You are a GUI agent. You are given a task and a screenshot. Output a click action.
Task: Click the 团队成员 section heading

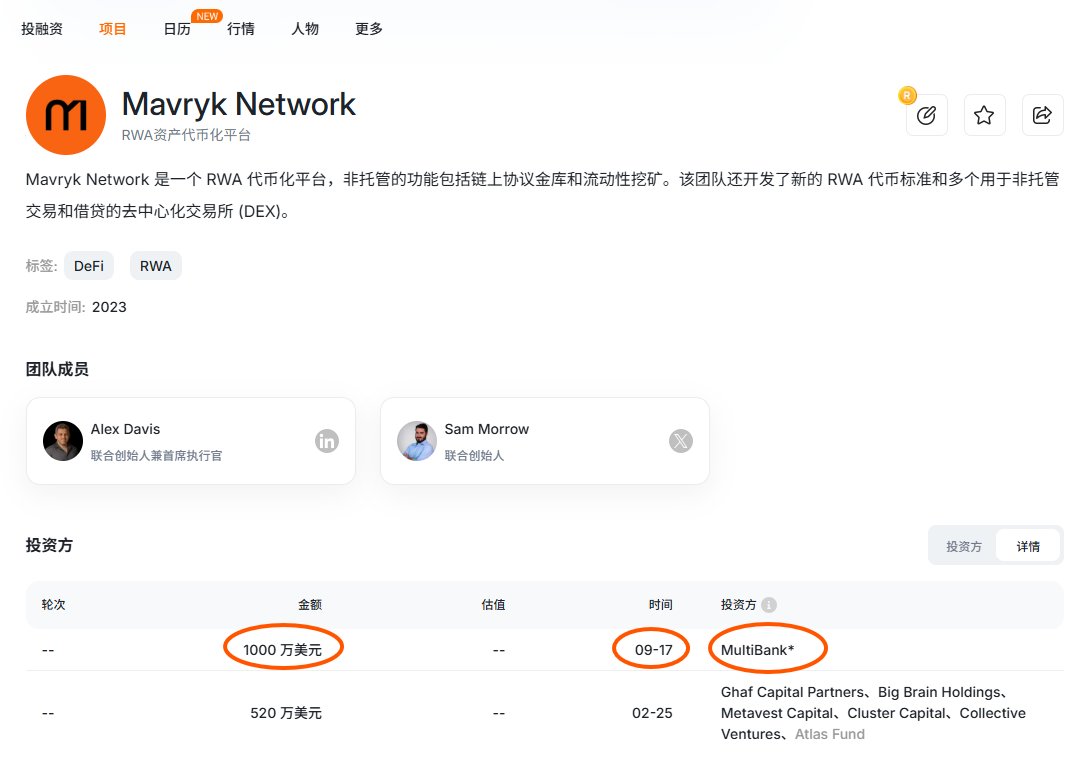pos(57,370)
